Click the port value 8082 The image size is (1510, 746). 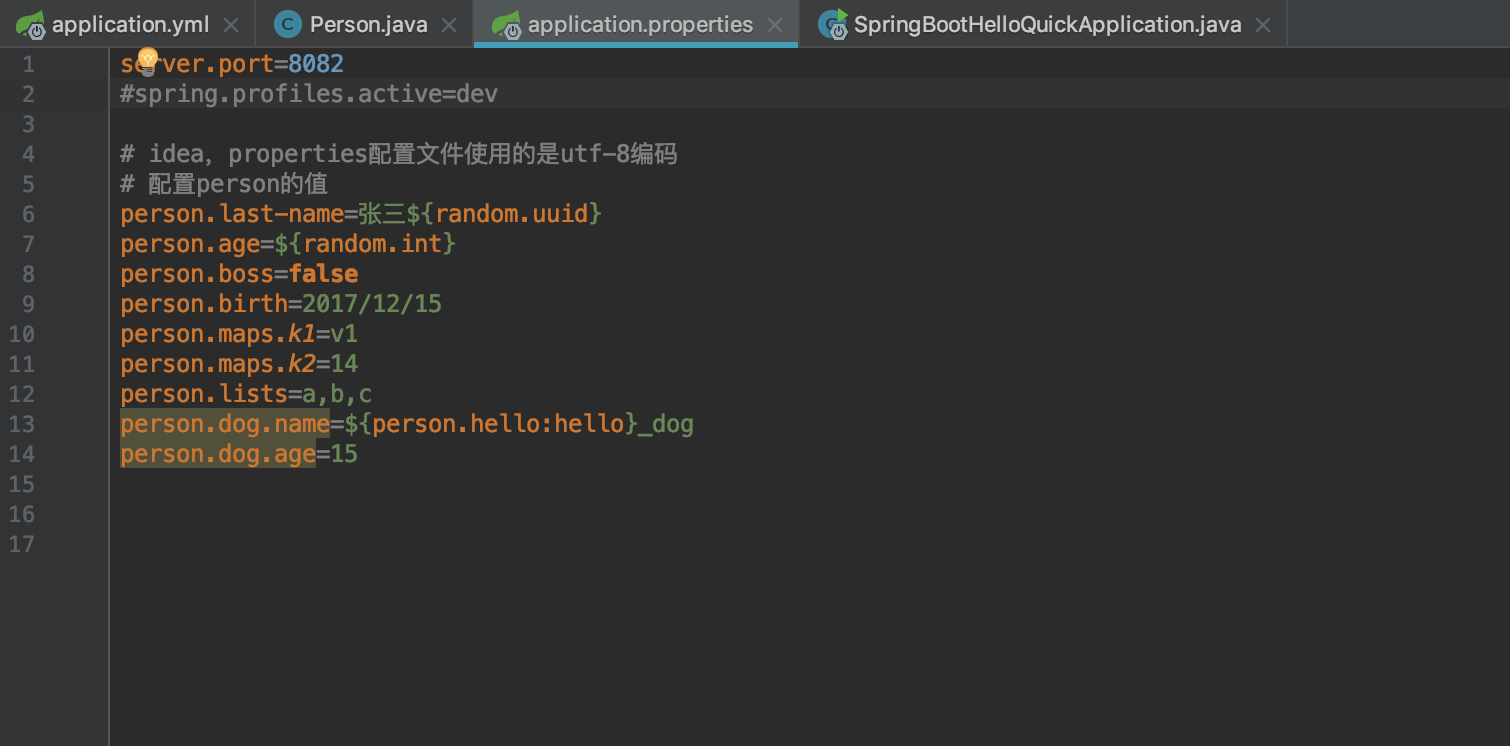click(x=316, y=65)
